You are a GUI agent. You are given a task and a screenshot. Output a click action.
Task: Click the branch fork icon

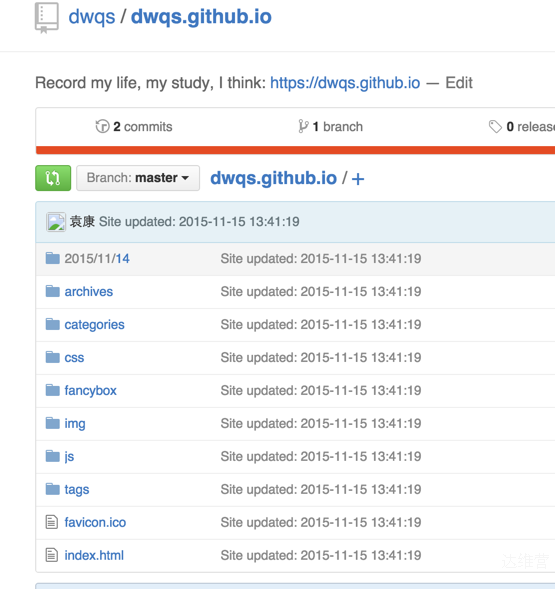(303, 127)
